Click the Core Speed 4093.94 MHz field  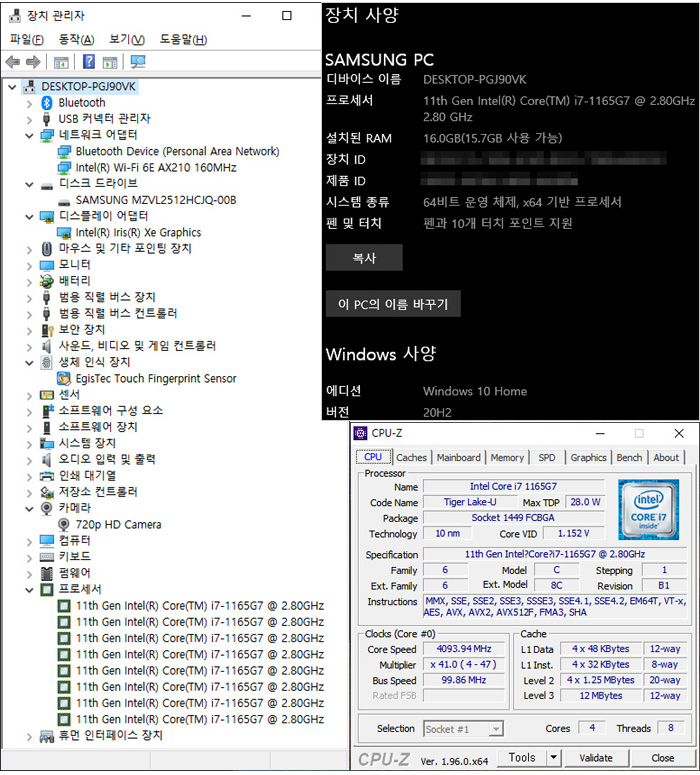click(x=464, y=649)
